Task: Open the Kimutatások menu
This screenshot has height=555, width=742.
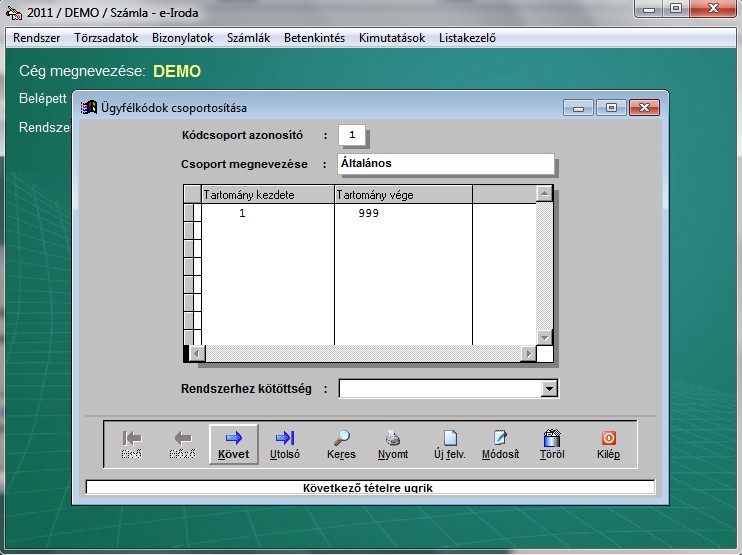Action: click(x=392, y=38)
